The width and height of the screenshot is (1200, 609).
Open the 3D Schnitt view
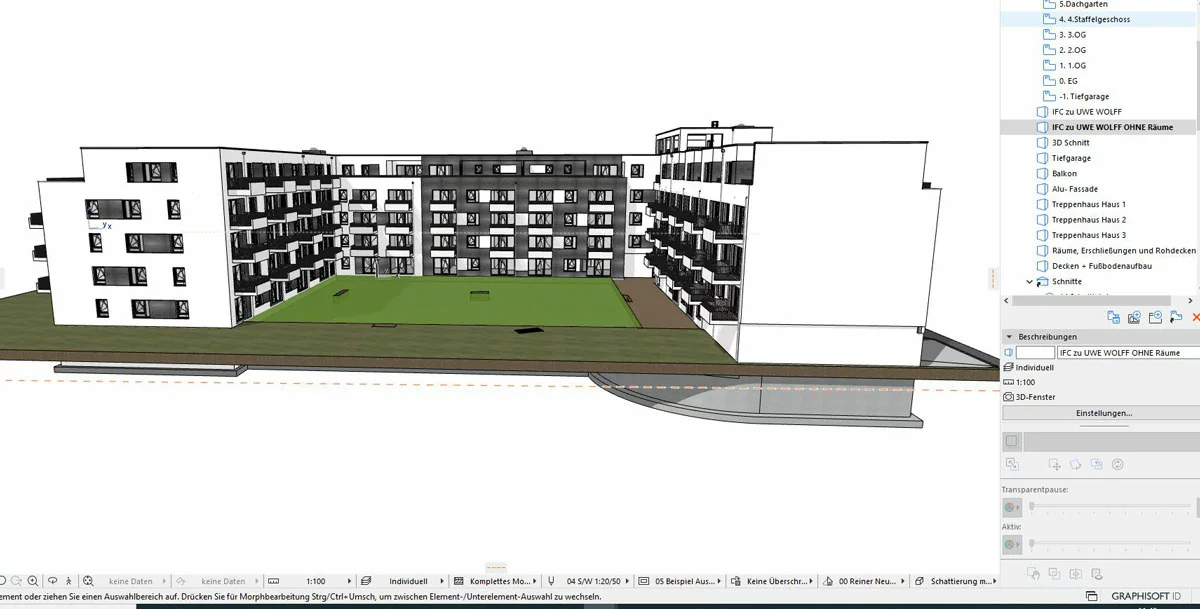(x=1070, y=143)
